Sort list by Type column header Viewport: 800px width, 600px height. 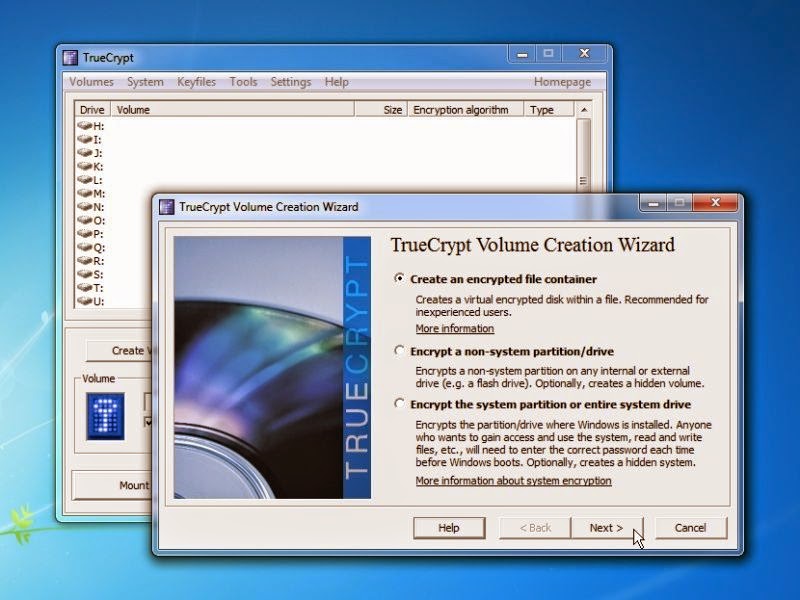(549, 110)
